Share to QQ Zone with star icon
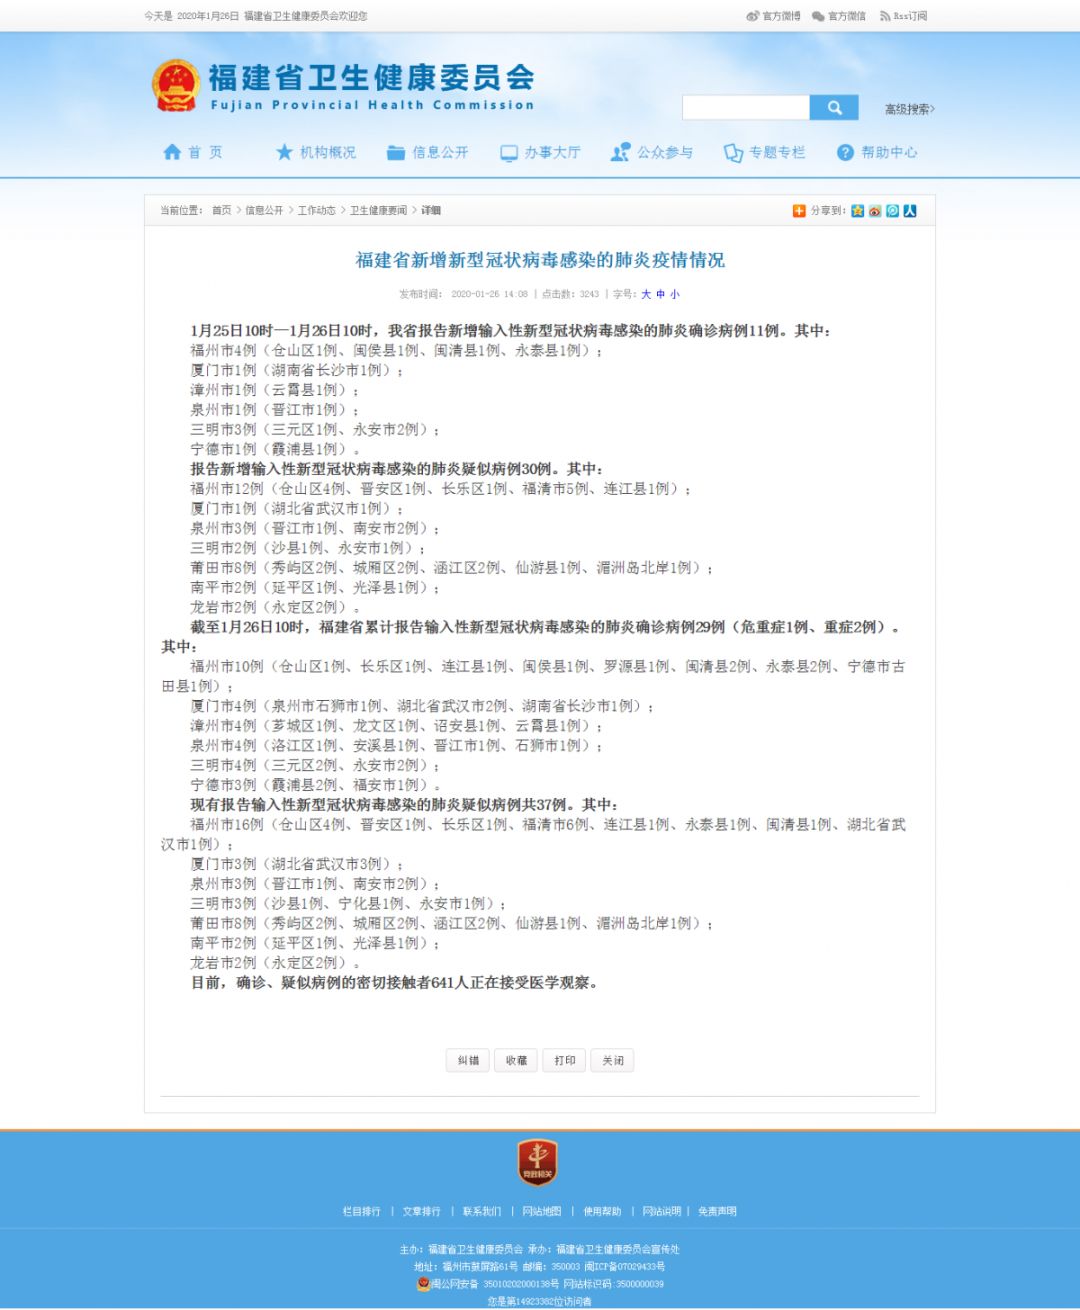The width and height of the screenshot is (1080, 1310). click(x=858, y=211)
